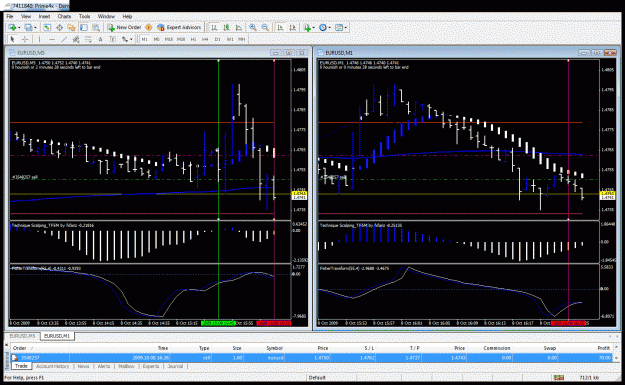Launch the MetaEditor icon
Screen dimensions: 625x385
point(149,28)
